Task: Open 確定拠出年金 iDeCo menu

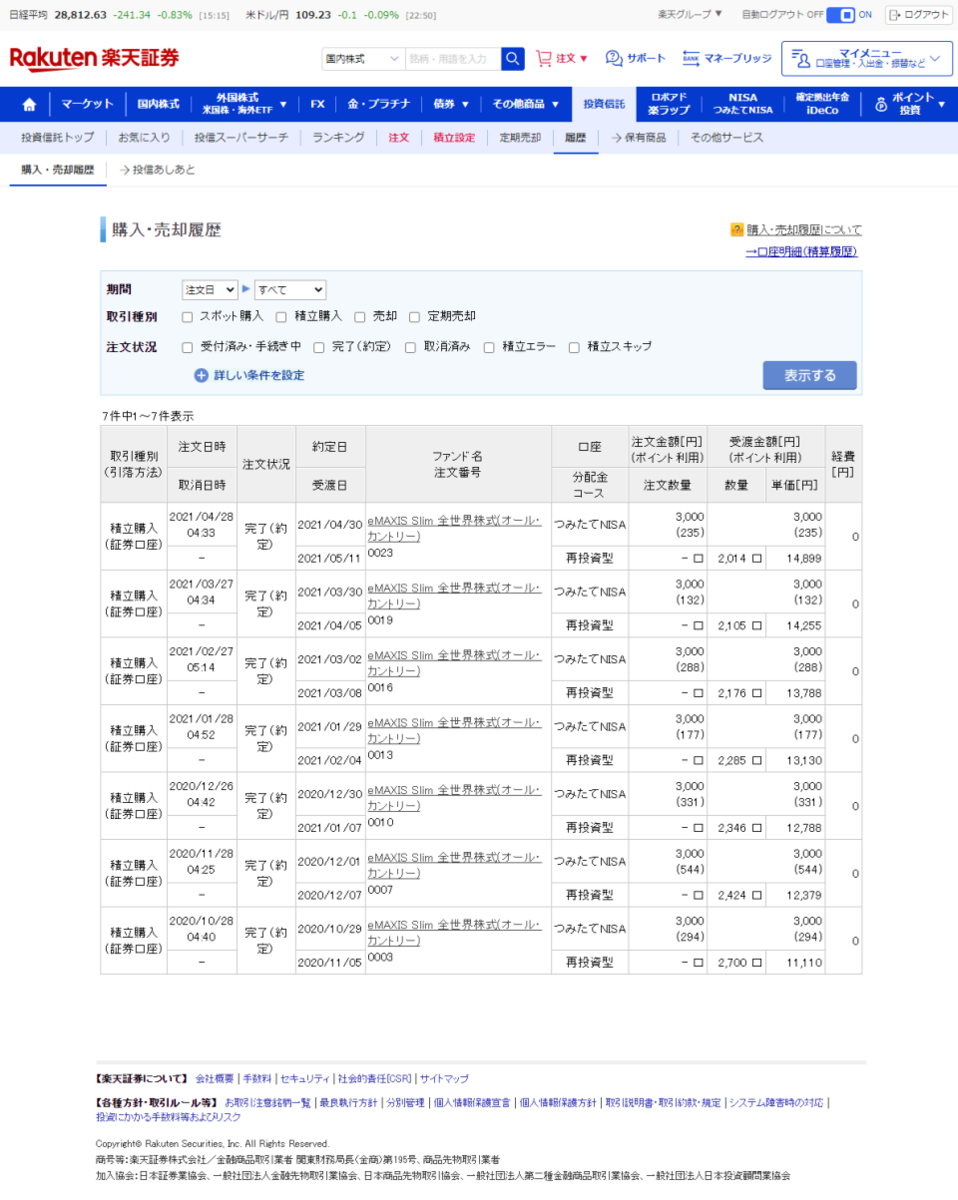Action: 822,104
